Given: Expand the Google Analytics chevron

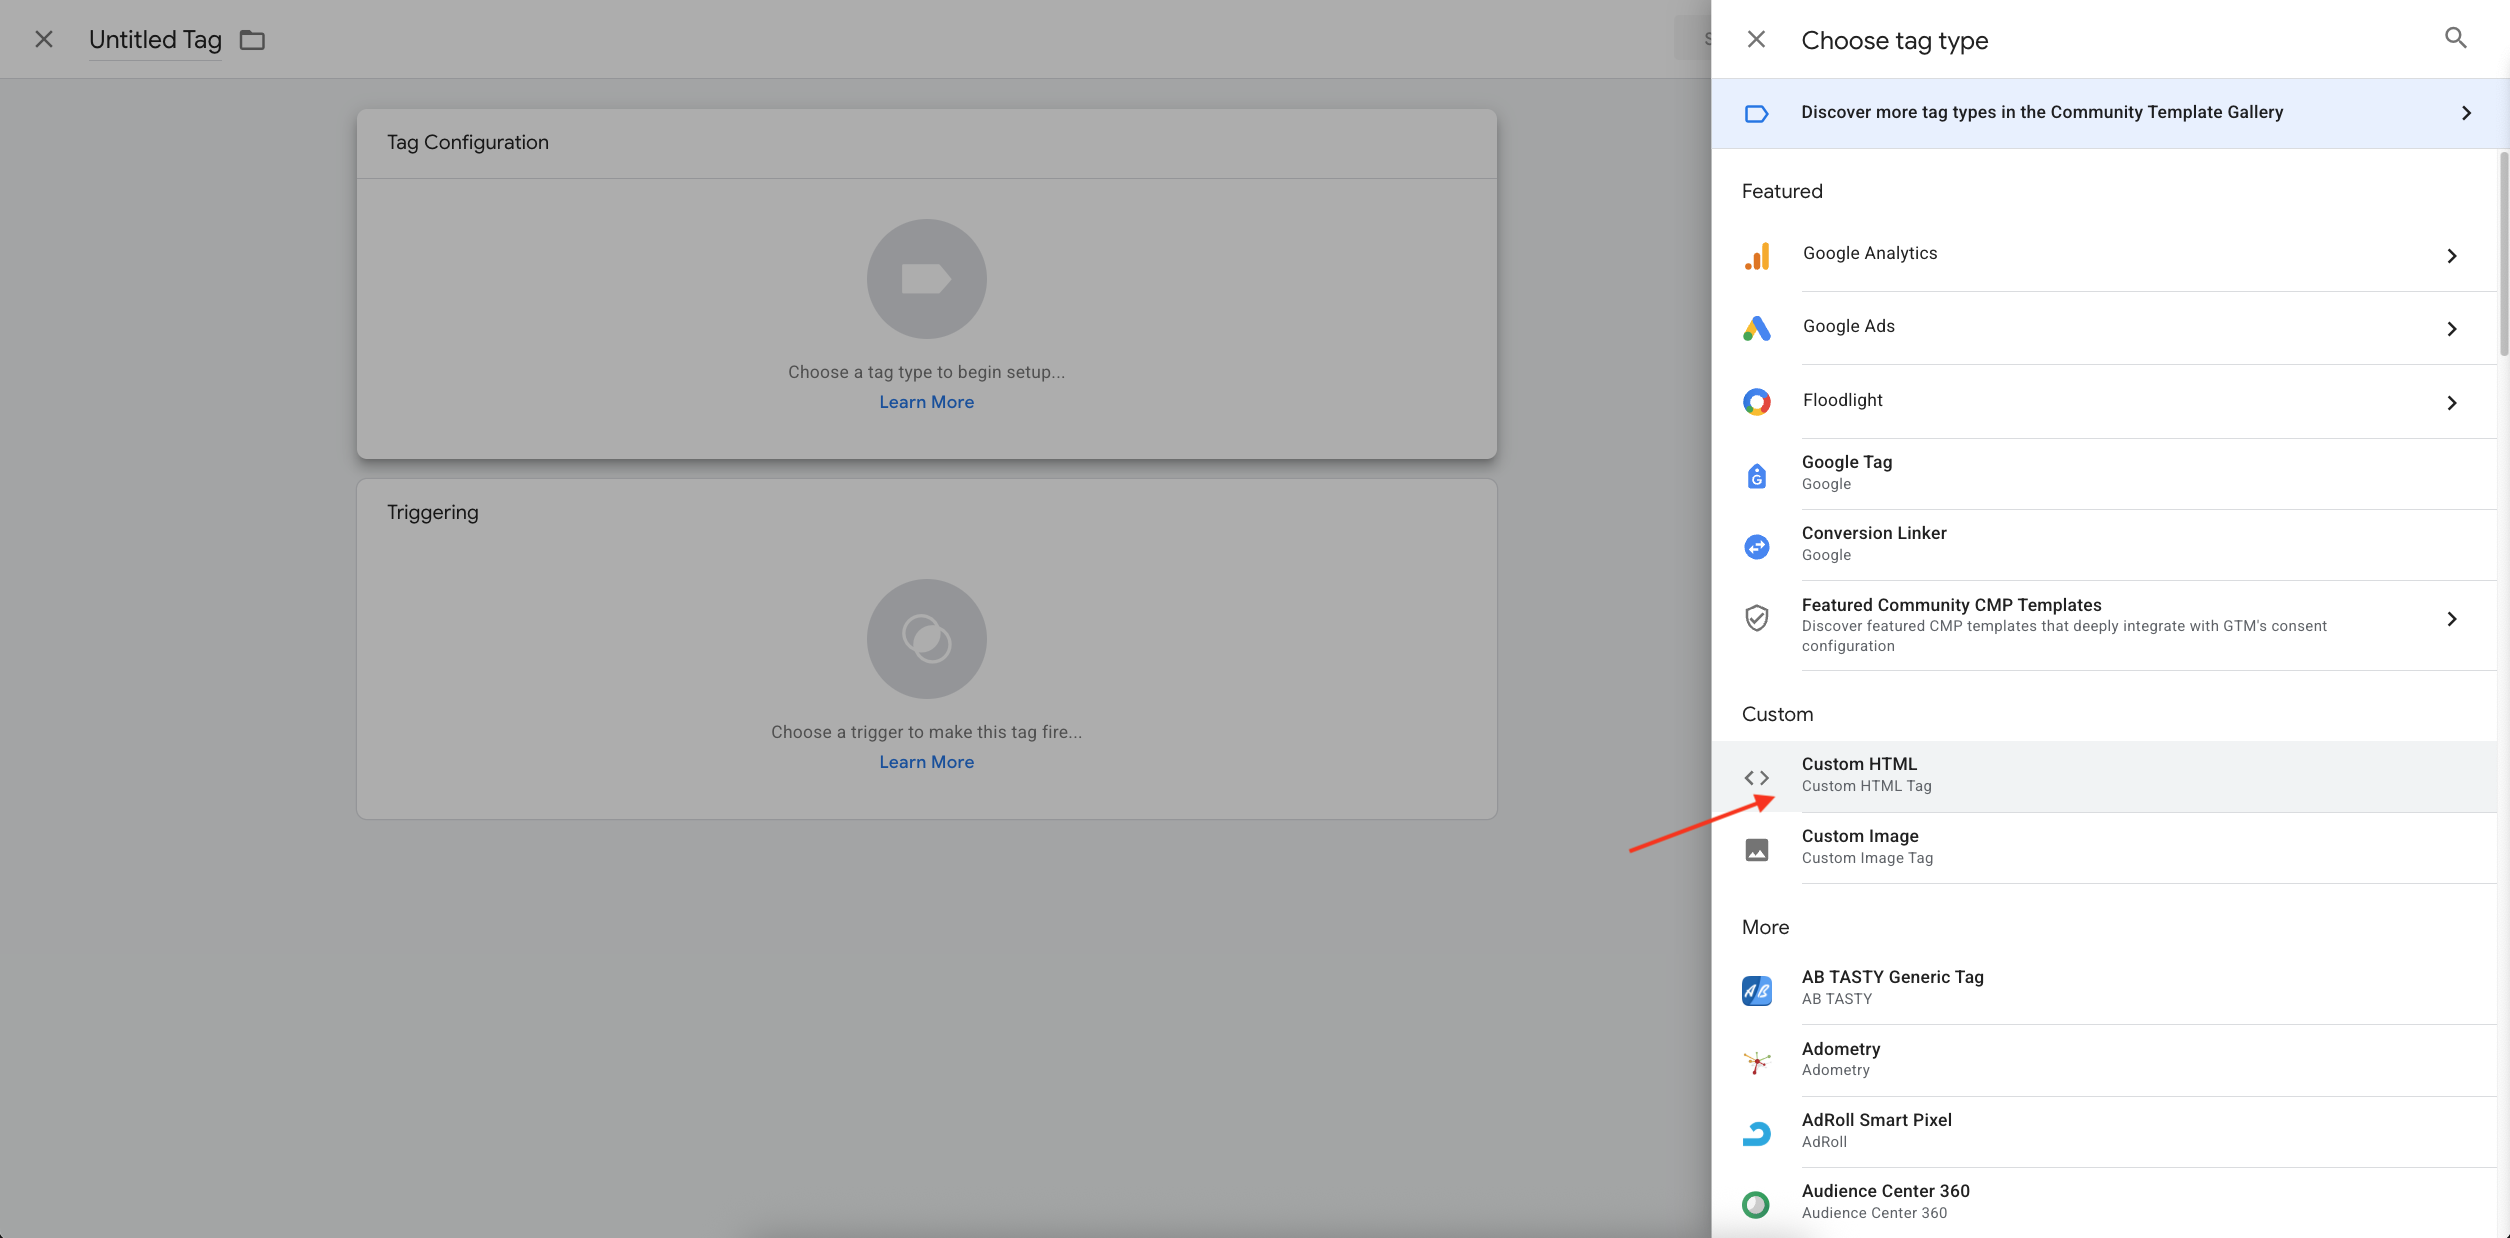Looking at the screenshot, I should point(2451,256).
